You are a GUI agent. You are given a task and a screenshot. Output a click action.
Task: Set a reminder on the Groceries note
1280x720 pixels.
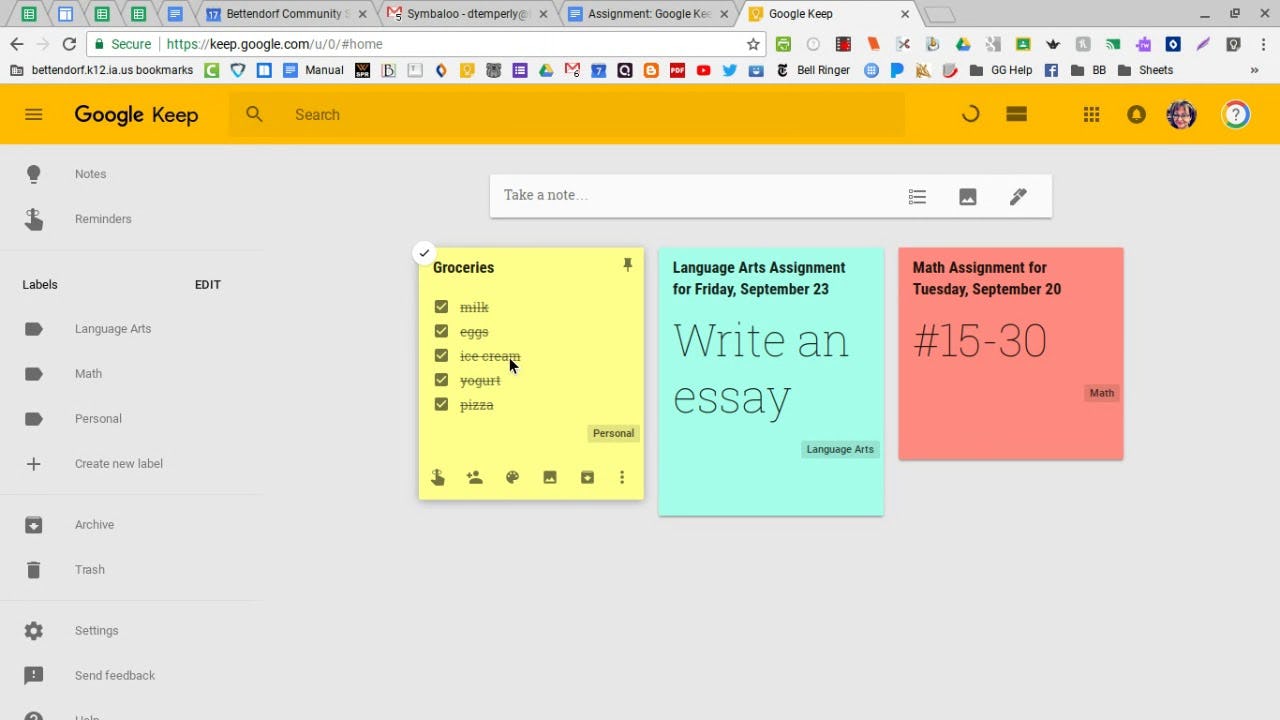(x=437, y=477)
